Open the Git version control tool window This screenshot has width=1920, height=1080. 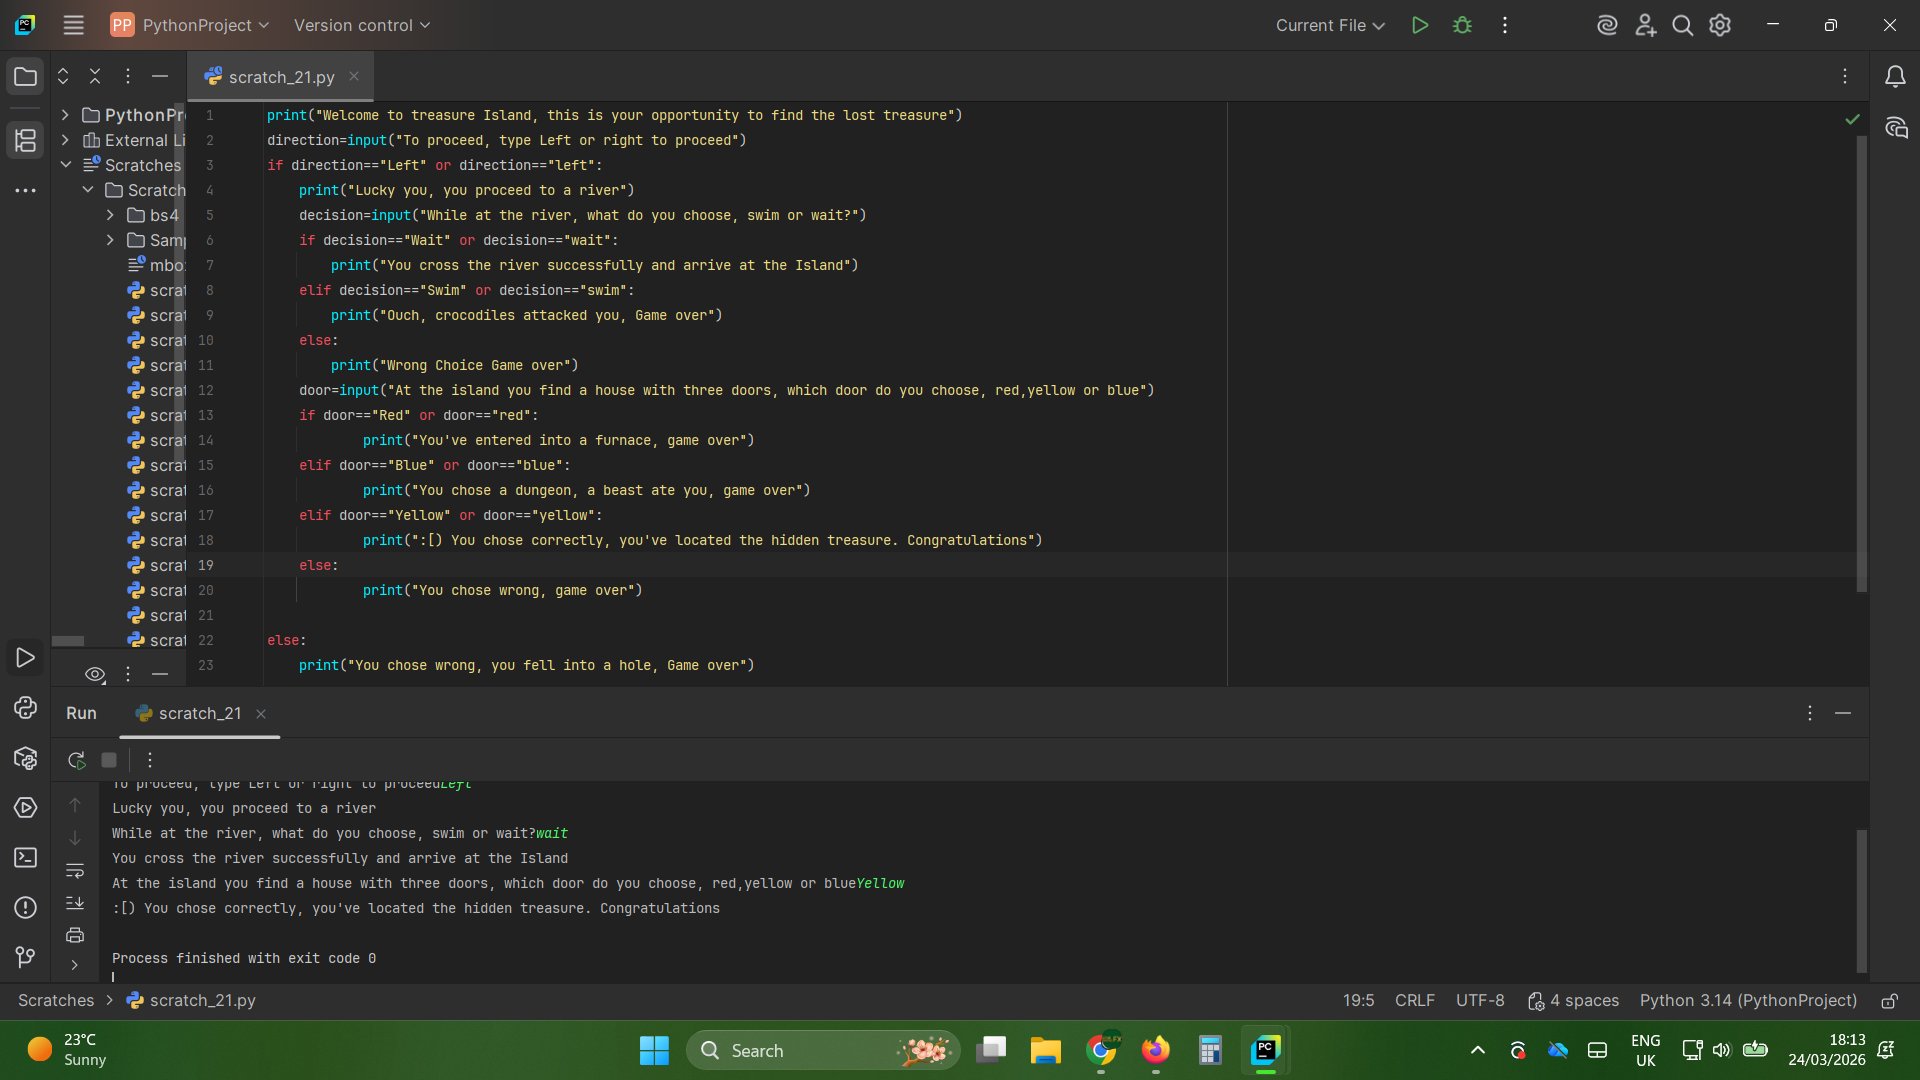(x=25, y=957)
